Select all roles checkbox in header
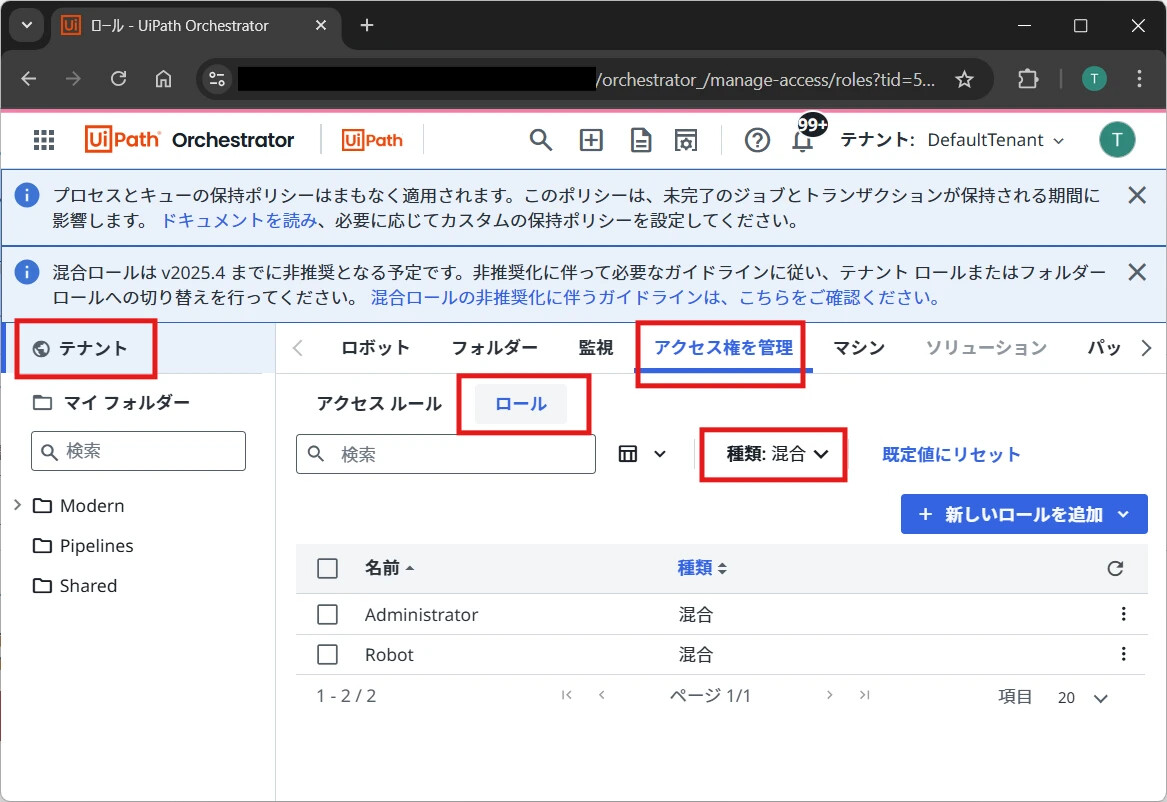Image resolution: width=1167 pixels, height=802 pixels. coord(327,568)
